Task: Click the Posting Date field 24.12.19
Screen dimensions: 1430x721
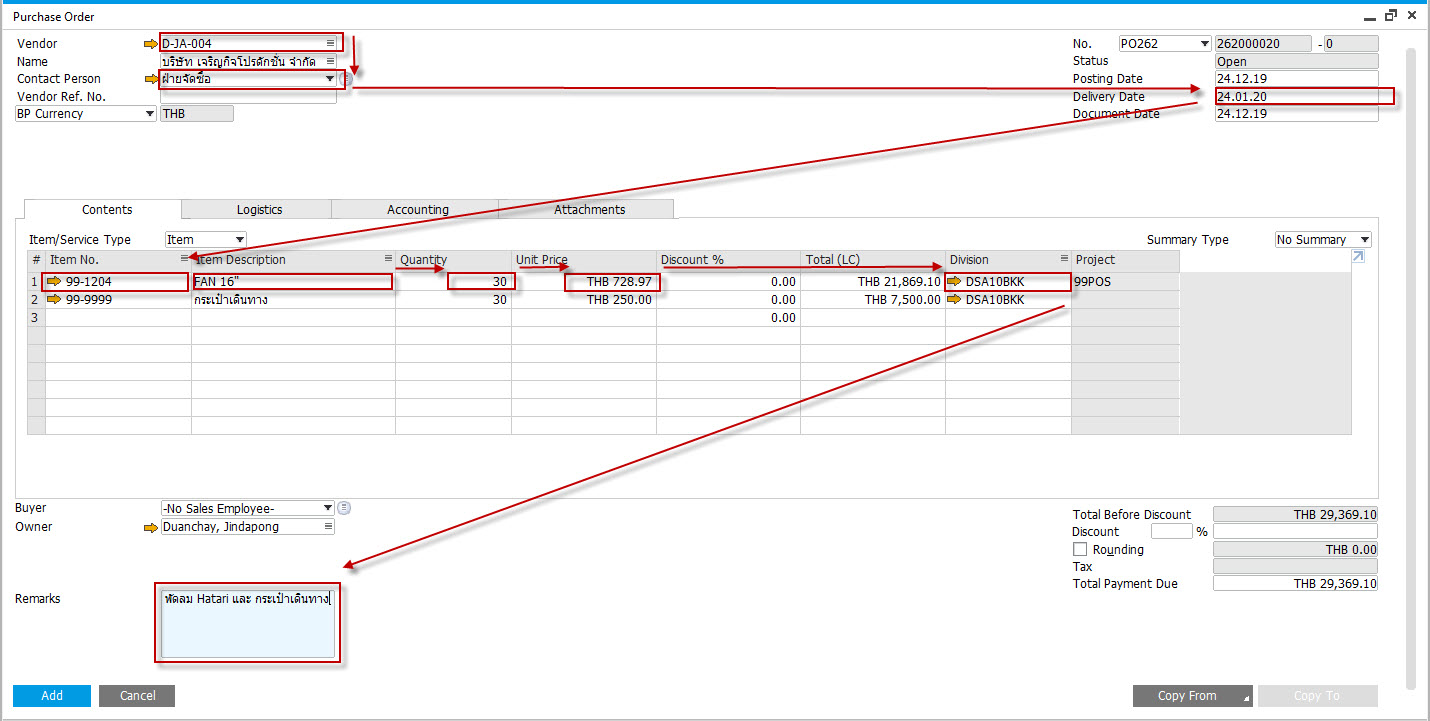Action: pyautogui.click(x=1296, y=79)
